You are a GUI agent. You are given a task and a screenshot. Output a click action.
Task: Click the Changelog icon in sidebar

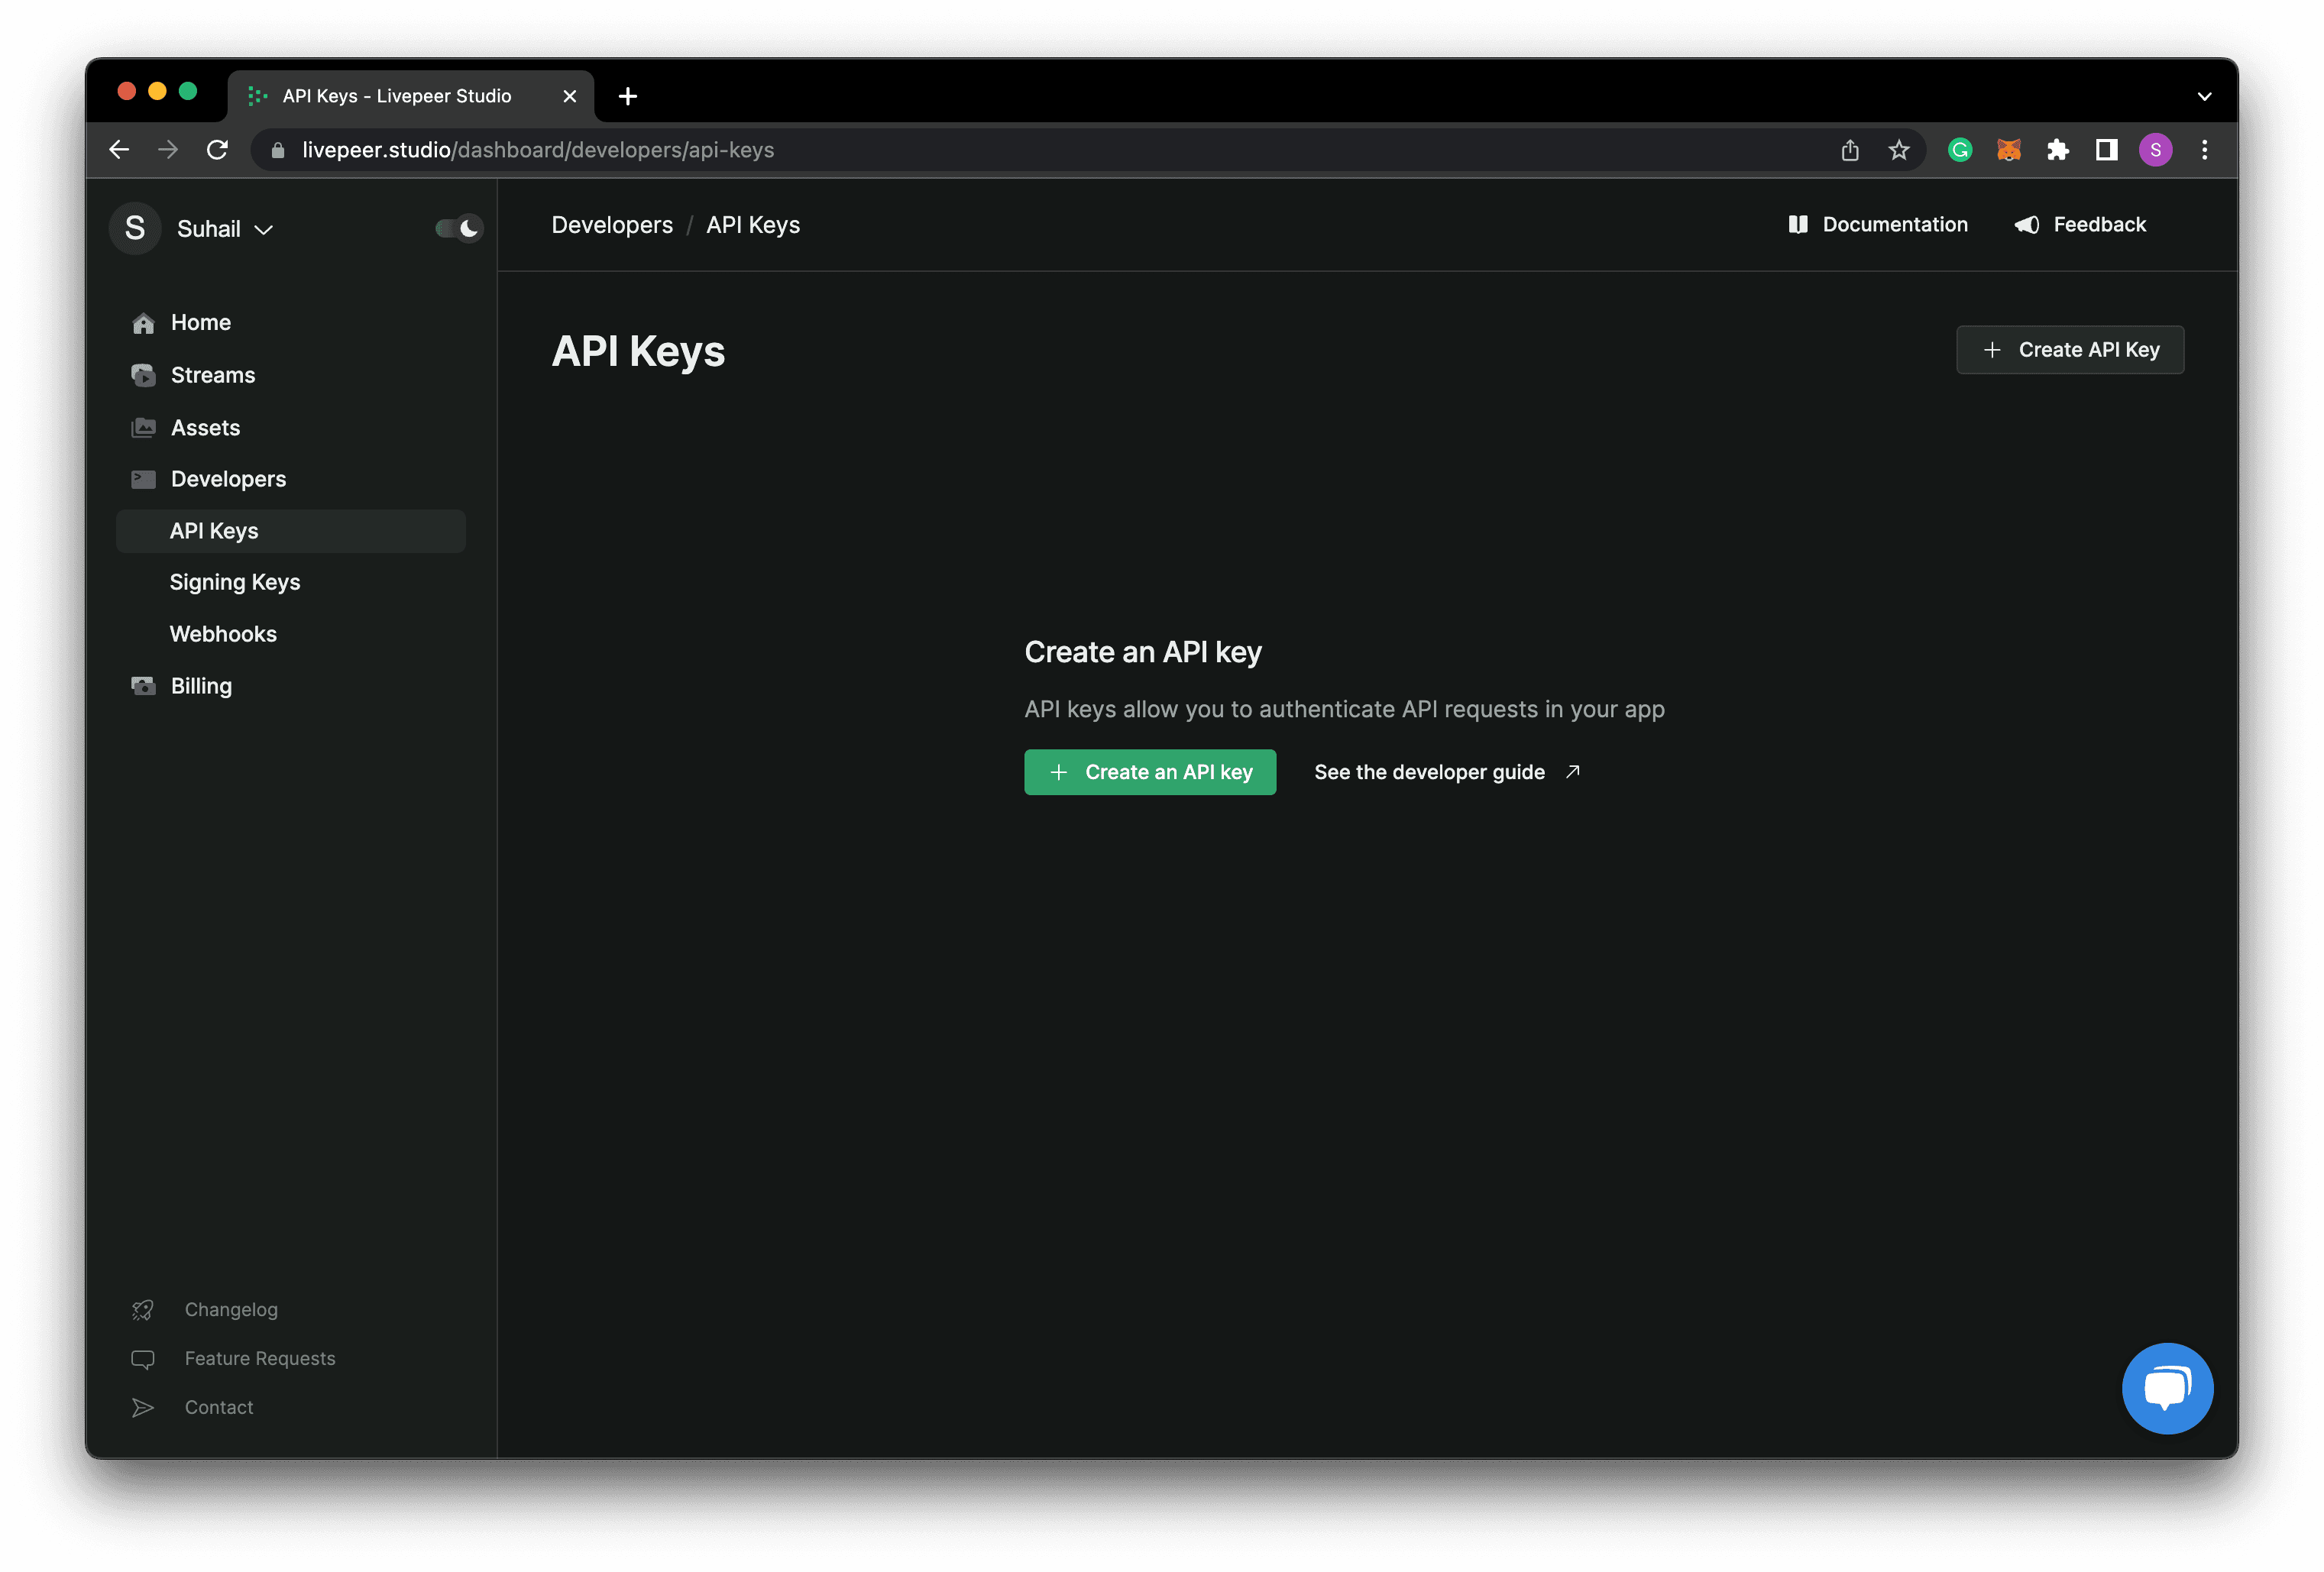point(142,1308)
